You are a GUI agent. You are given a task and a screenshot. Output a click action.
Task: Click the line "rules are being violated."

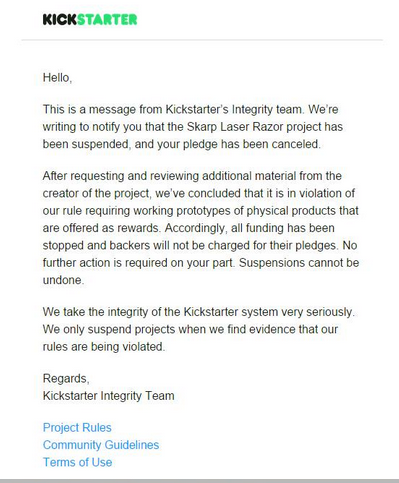tap(104, 347)
